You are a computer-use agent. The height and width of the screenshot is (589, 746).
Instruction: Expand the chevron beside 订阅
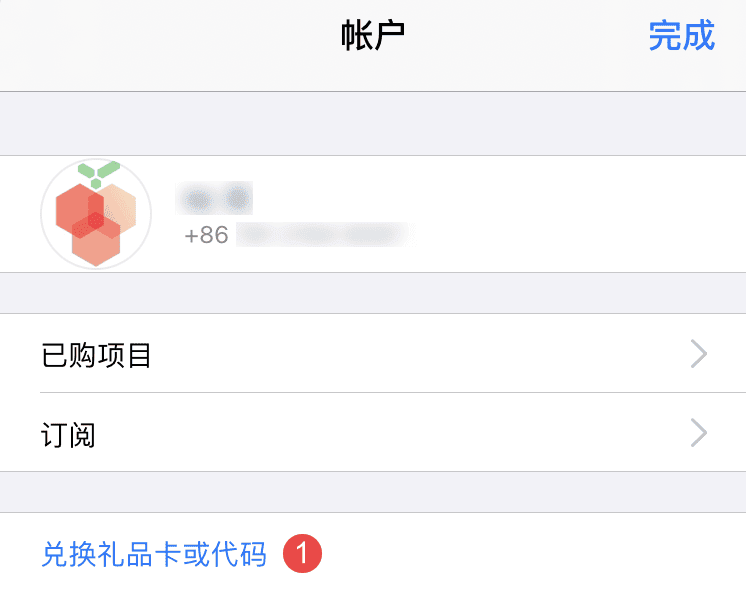pos(699,433)
